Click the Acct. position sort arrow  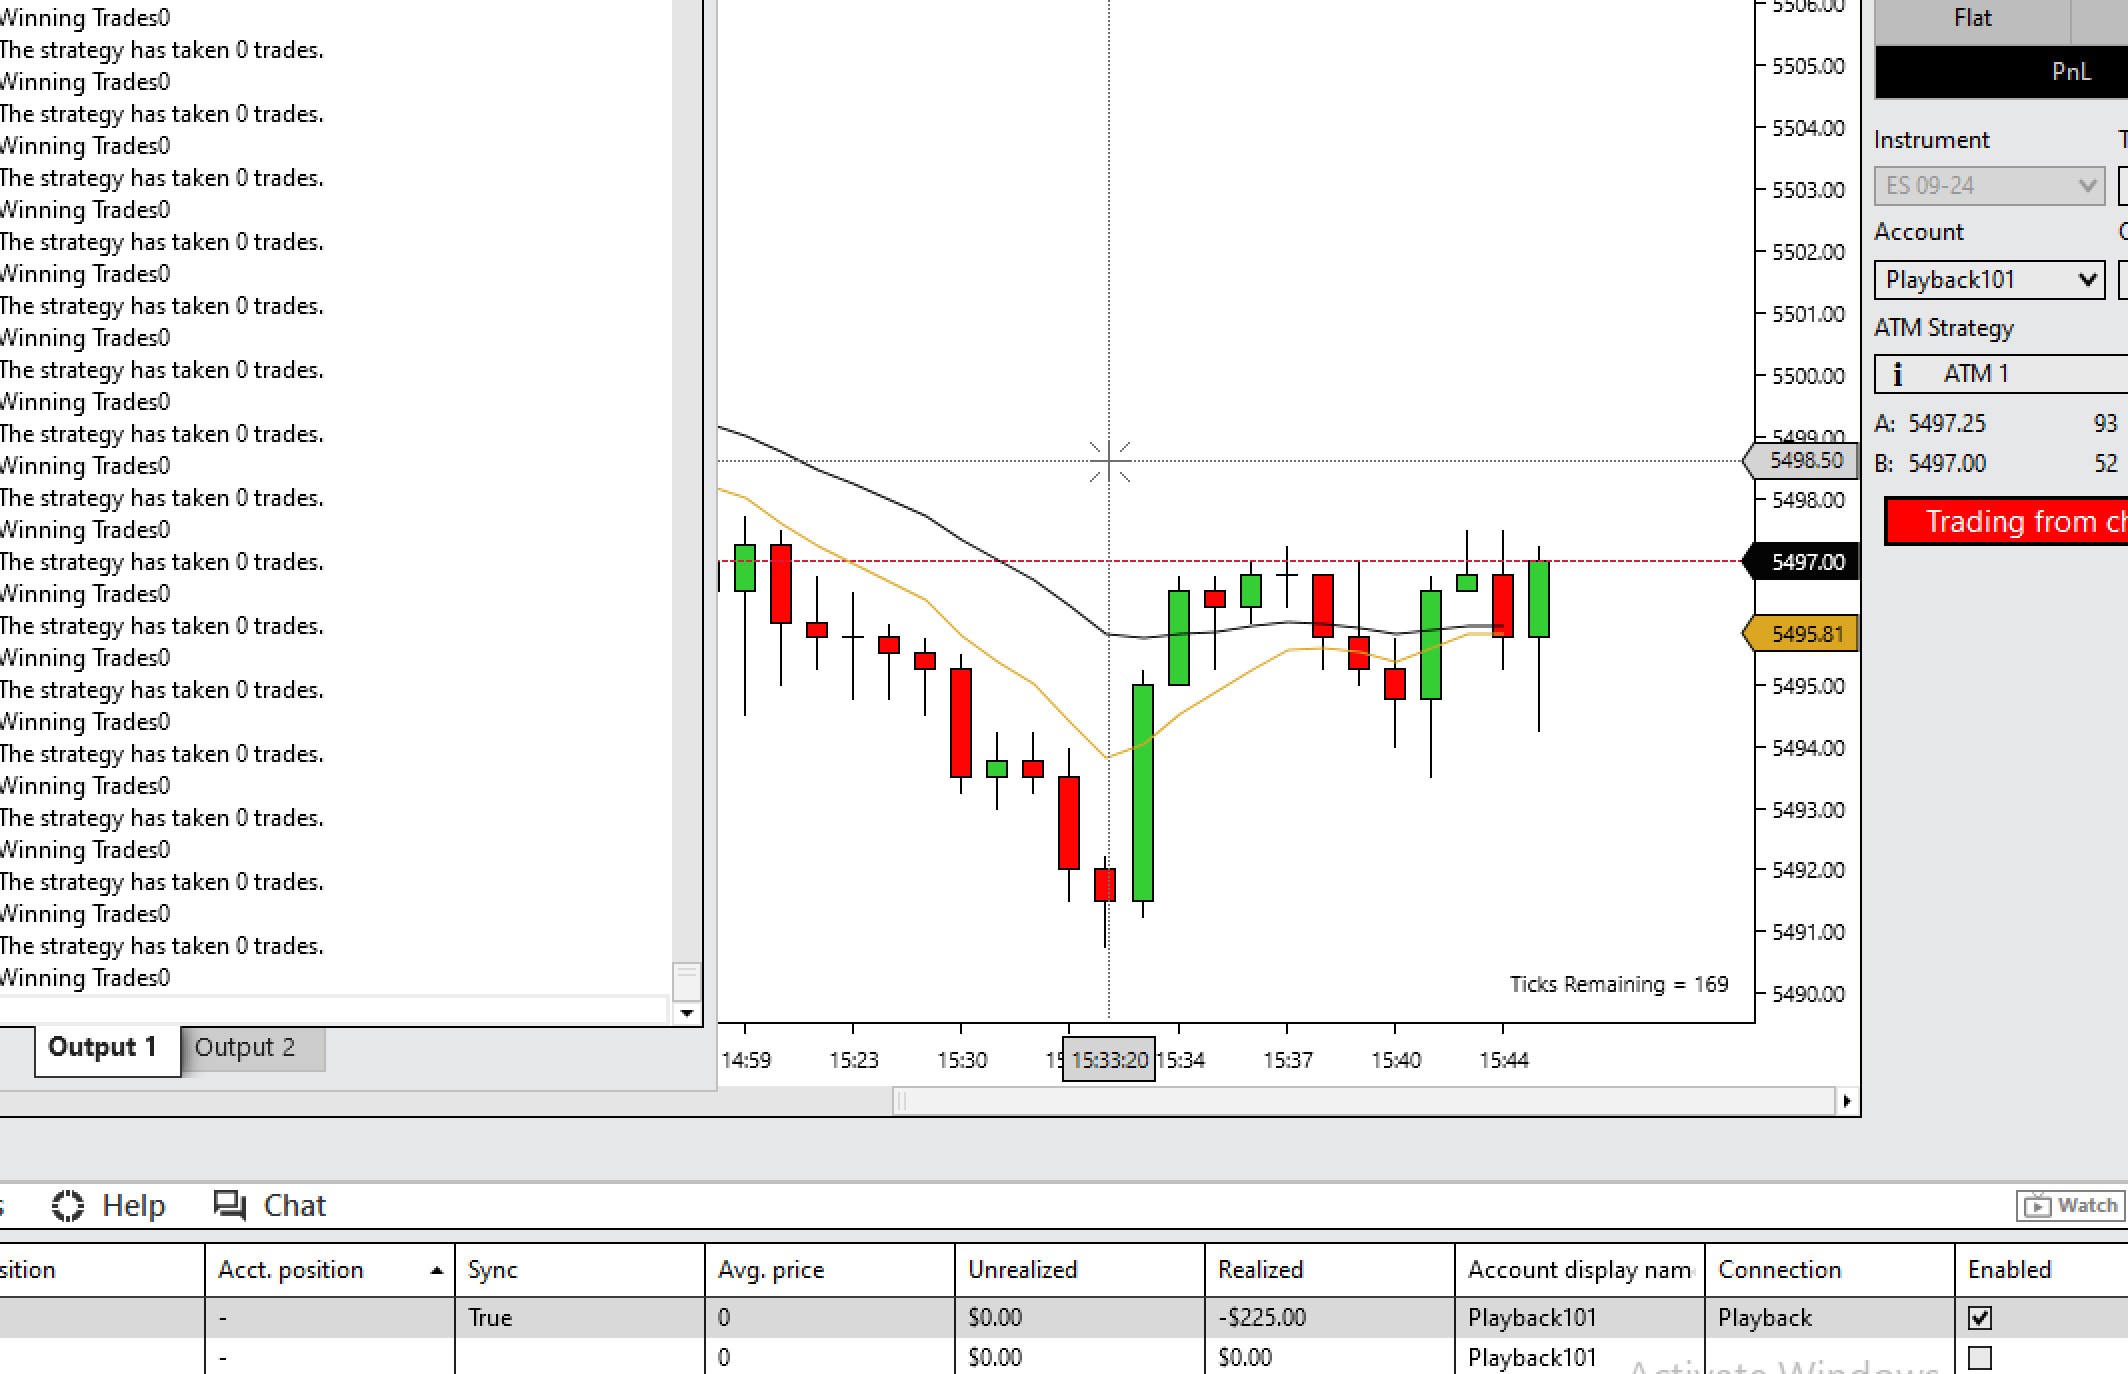point(437,1271)
